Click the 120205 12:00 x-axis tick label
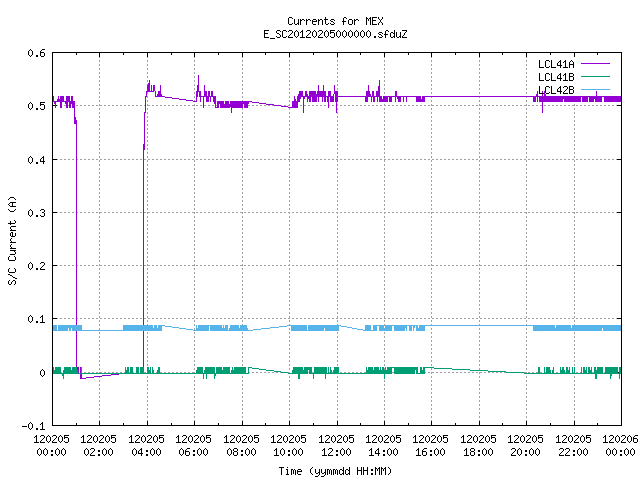640x480 pixels. click(336, 446)
